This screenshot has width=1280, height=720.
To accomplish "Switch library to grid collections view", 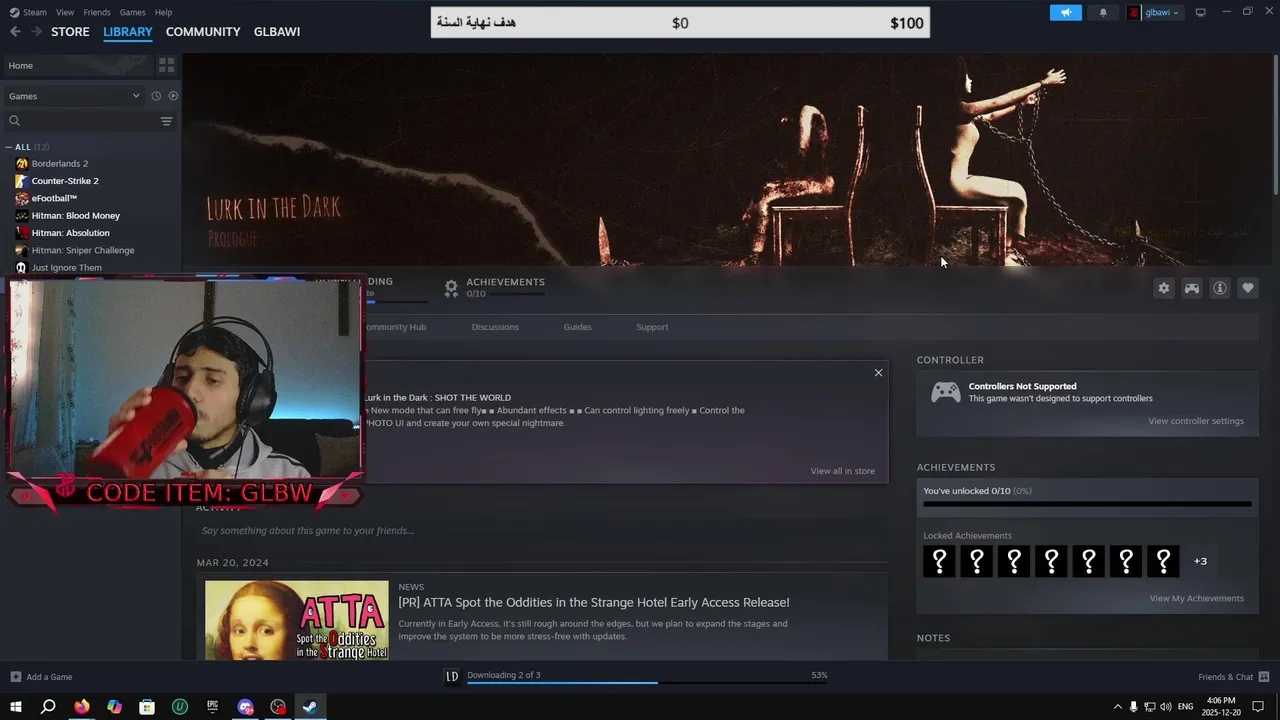I will point(166,65).
